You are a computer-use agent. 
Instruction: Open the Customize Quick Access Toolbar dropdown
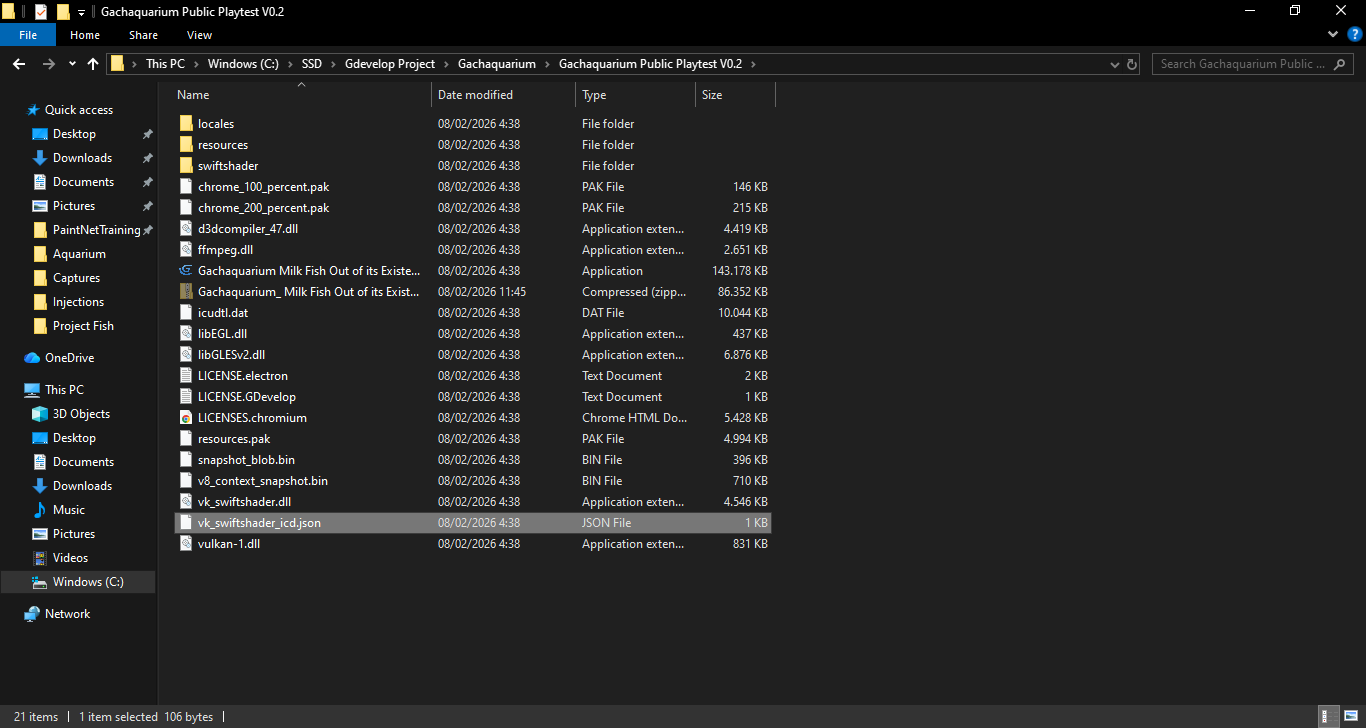tap(82, 12)
